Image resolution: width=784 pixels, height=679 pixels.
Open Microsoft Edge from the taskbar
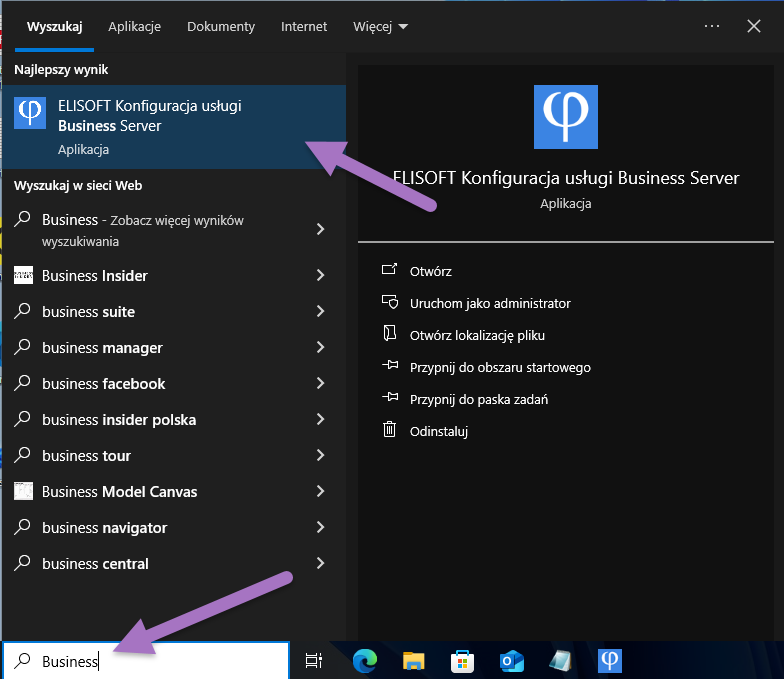click(x=366, y=660)
